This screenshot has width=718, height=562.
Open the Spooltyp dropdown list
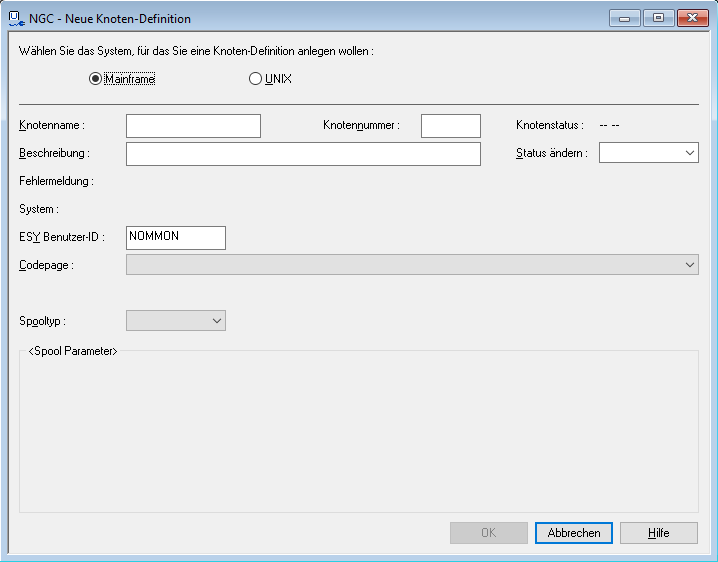176,321
